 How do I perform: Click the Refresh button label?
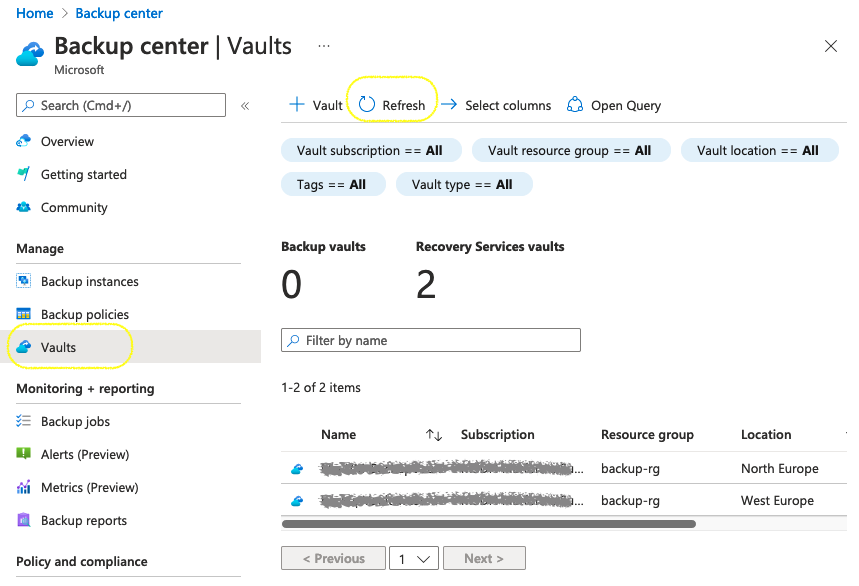pyautogui.click(x=404, y=105)
